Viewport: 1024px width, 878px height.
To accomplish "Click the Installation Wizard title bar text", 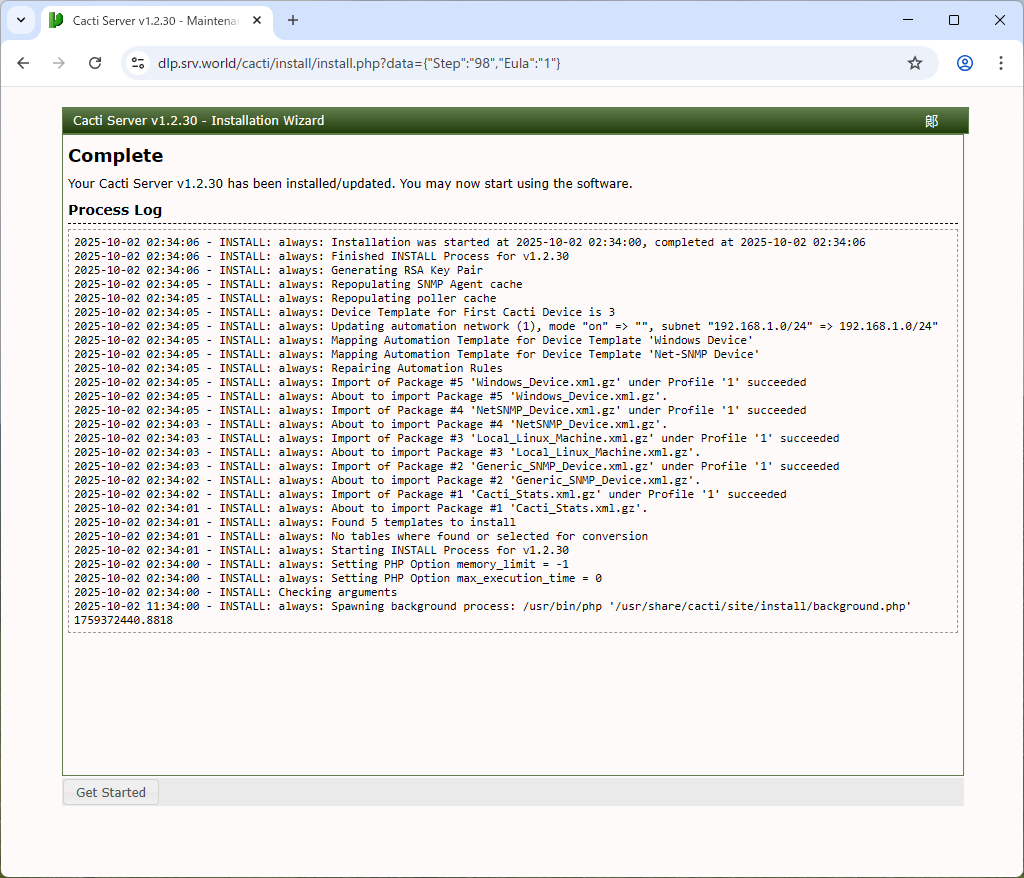I will 198,121.
